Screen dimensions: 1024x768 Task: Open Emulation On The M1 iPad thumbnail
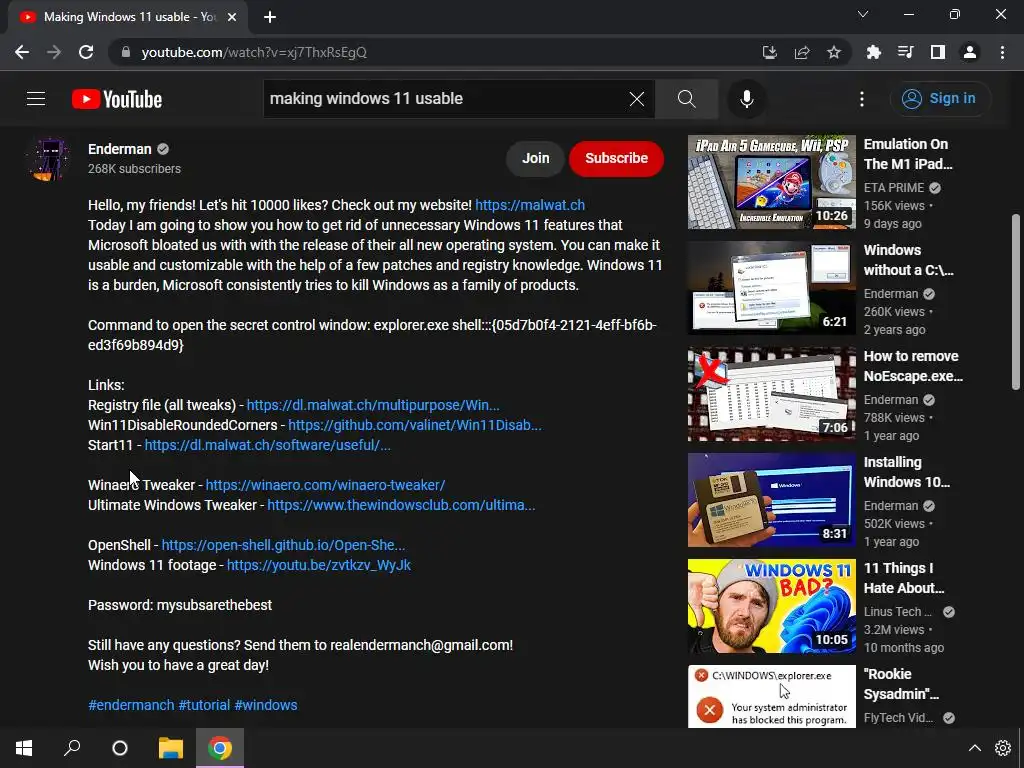(x=771, y=182)
